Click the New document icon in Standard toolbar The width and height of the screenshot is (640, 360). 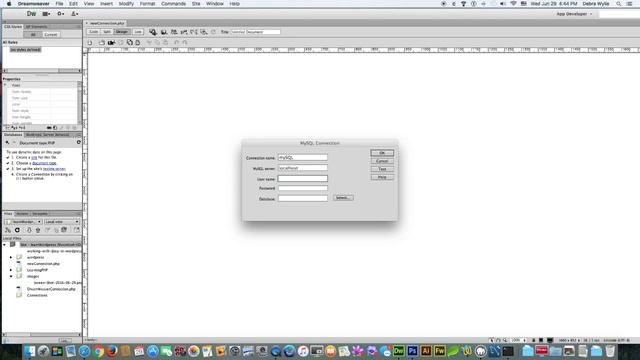click(90, 42)
